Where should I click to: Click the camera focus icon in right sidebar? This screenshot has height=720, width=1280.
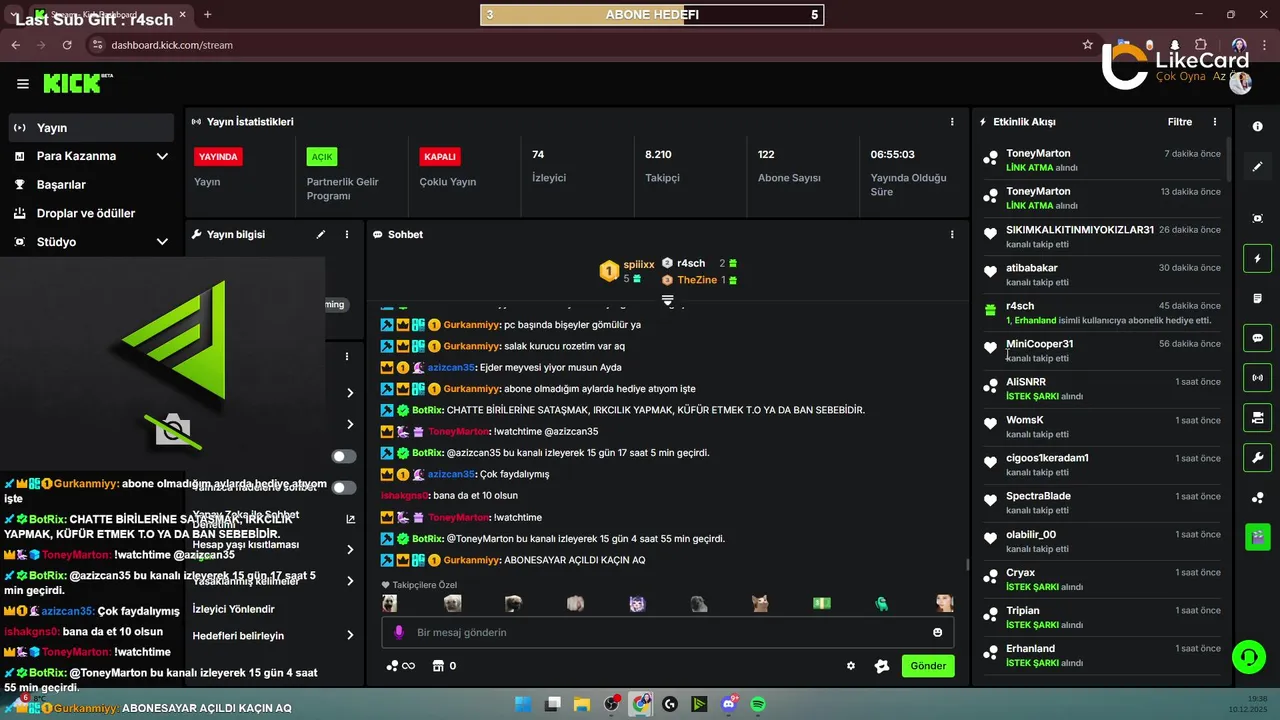coord(1257,218)
